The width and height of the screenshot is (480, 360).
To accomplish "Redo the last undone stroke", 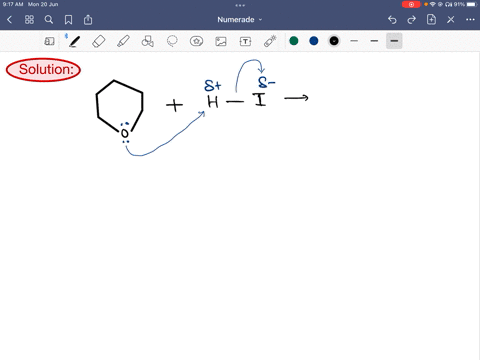I will click(412, 20).
